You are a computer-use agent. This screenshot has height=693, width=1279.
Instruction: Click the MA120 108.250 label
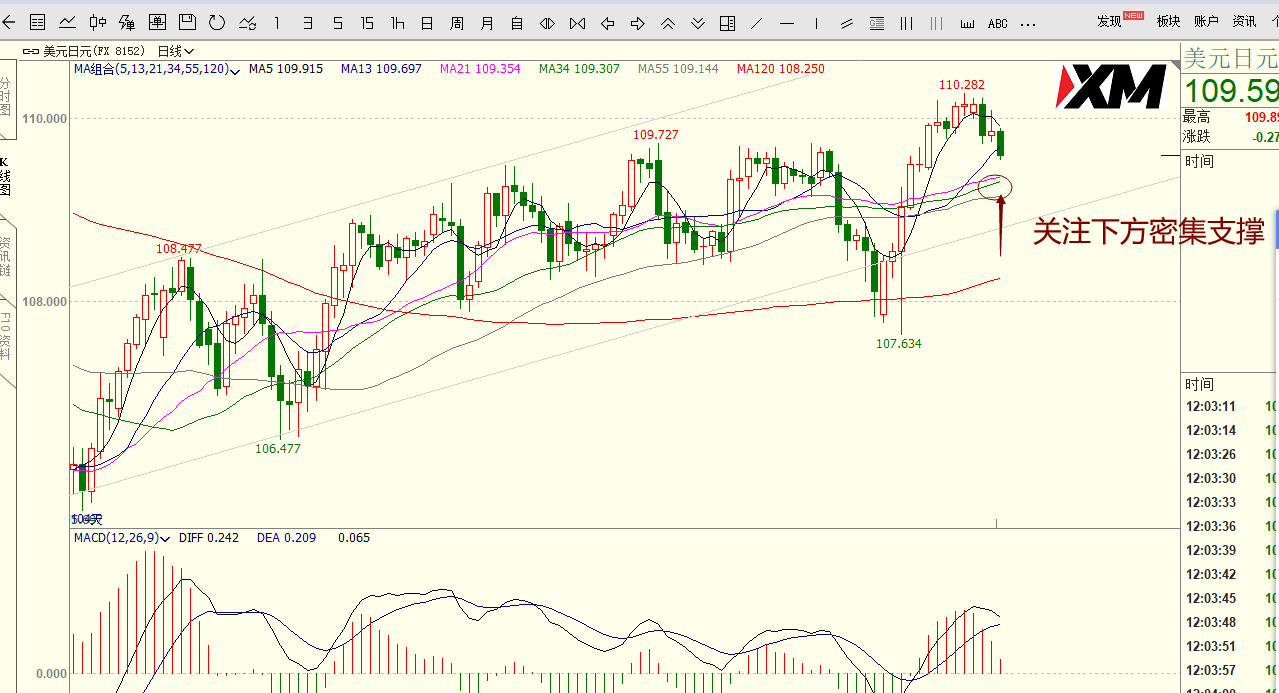coord(781,69)
